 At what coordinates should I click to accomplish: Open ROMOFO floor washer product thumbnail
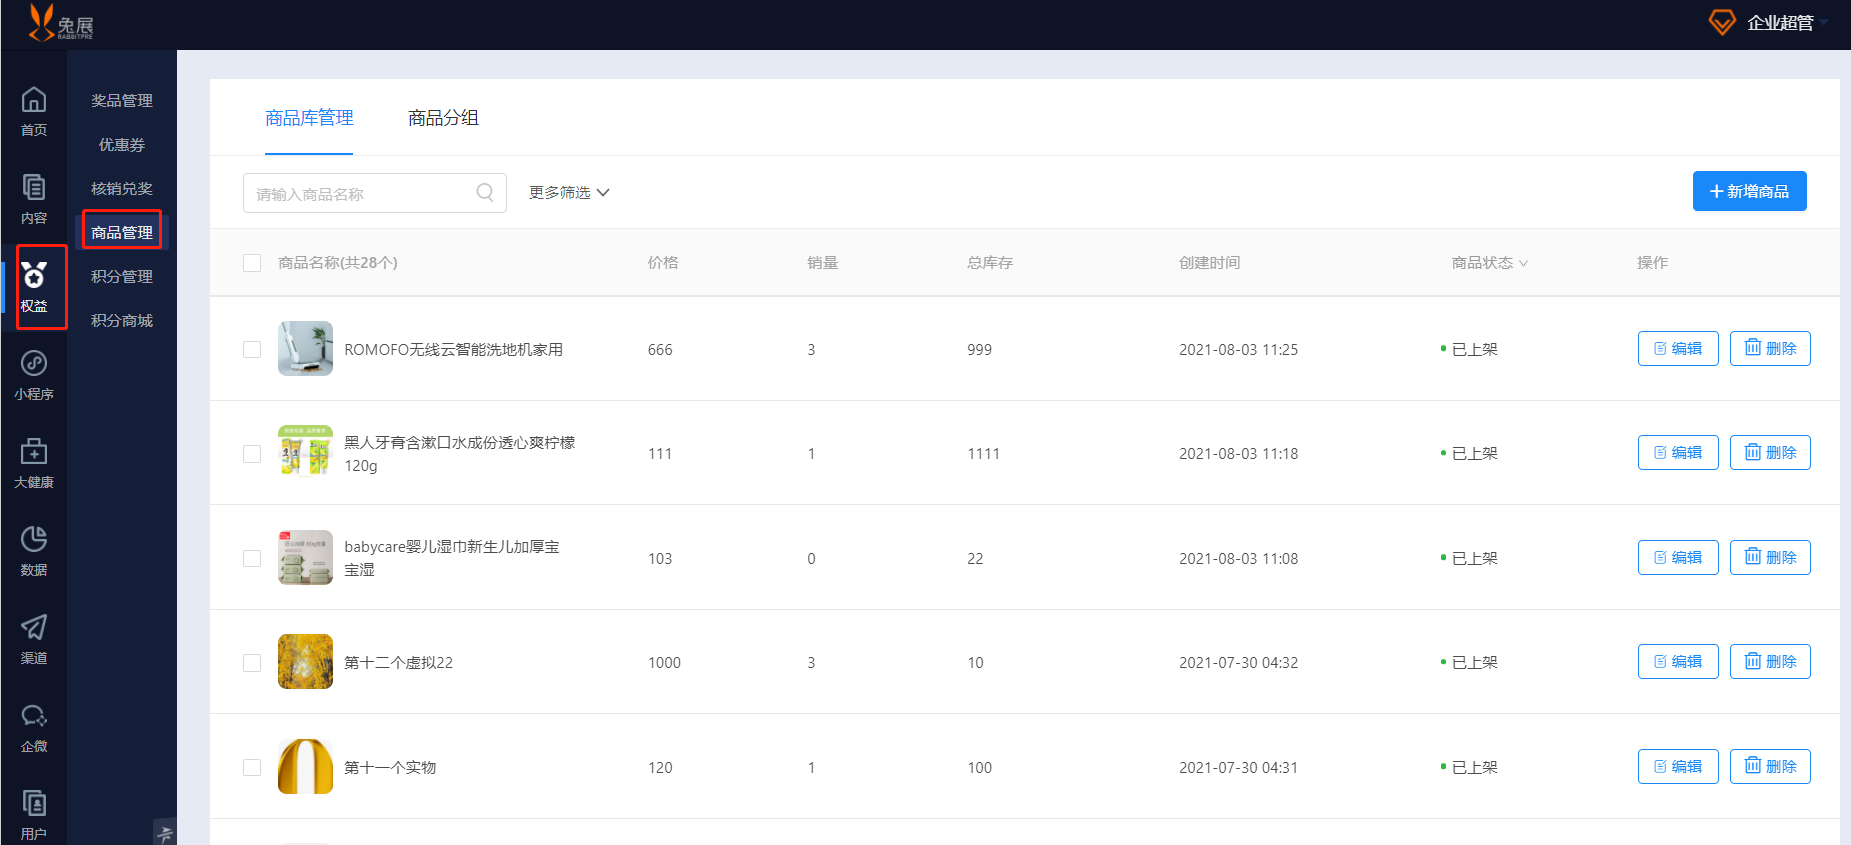pos(305,348)
